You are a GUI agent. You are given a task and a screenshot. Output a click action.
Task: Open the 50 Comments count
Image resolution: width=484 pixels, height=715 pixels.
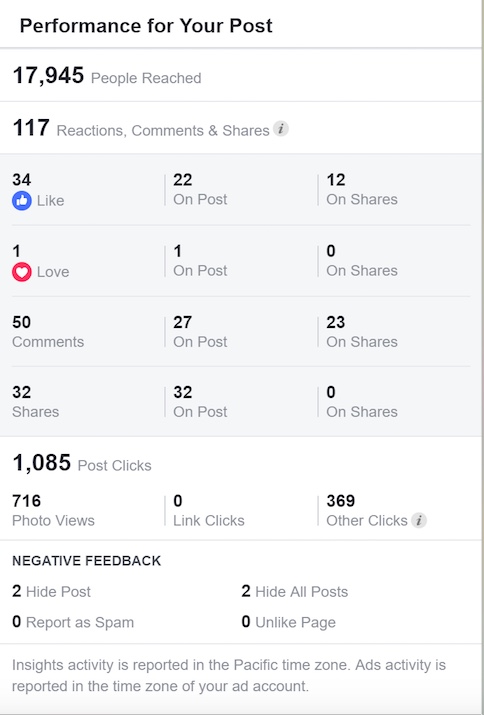click(x=21, y=322)
